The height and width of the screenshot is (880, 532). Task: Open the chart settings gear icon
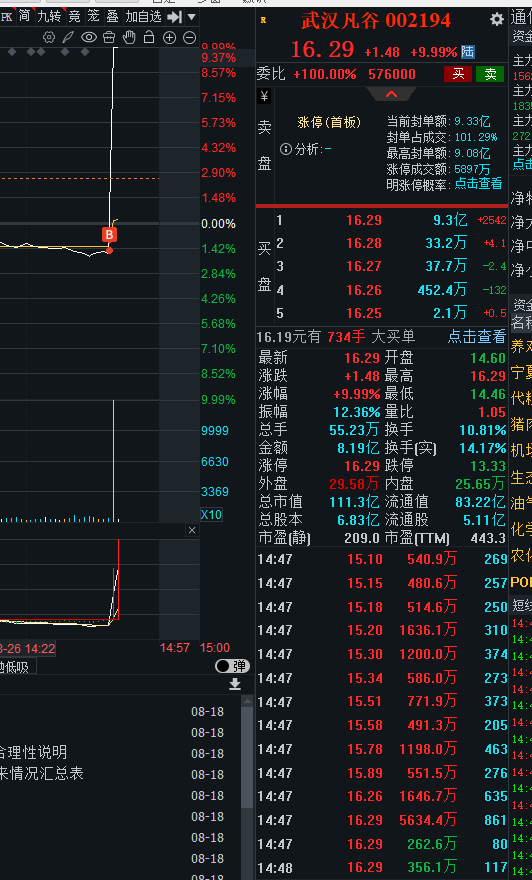49,38
